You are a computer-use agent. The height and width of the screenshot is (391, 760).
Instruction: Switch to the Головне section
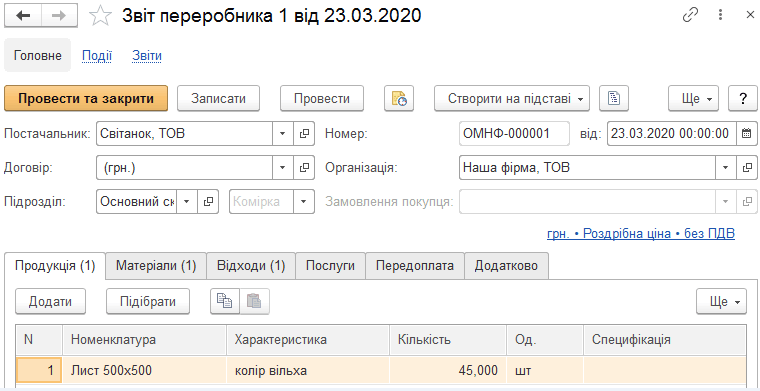[x=38, y=56]
